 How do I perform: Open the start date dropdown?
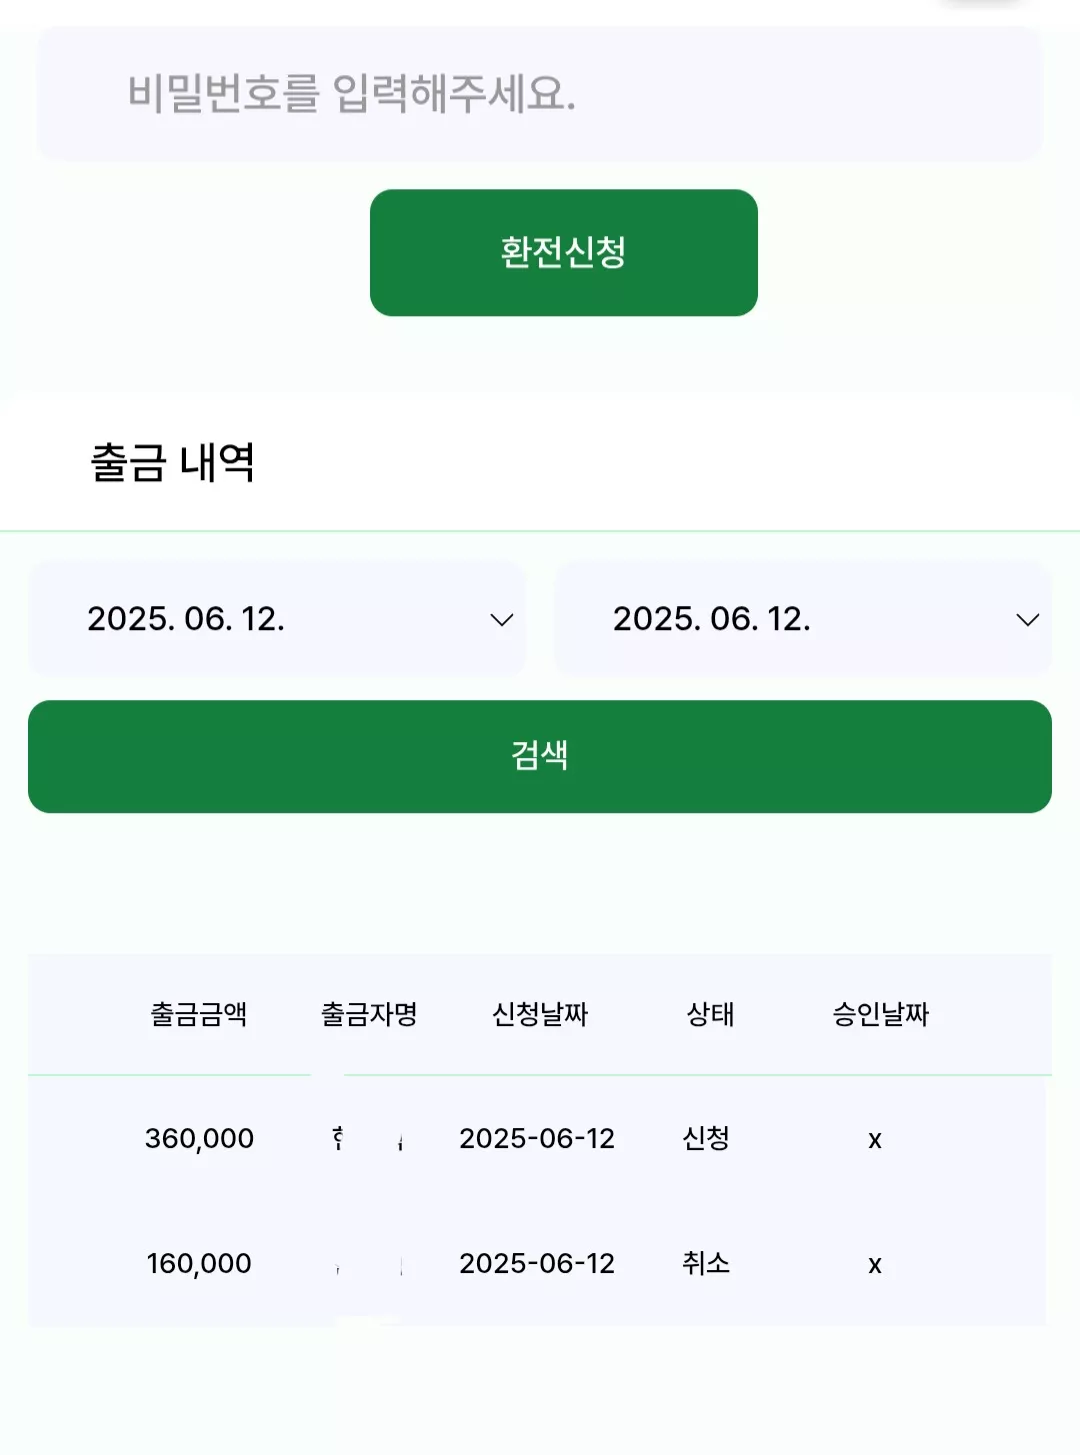[277, 619]
